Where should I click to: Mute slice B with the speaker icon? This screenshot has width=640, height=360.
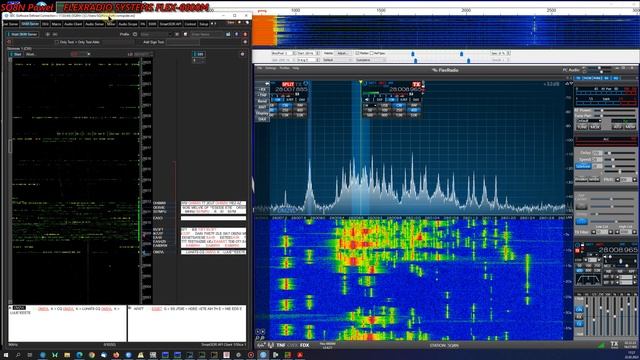click(x=367, y=100)
